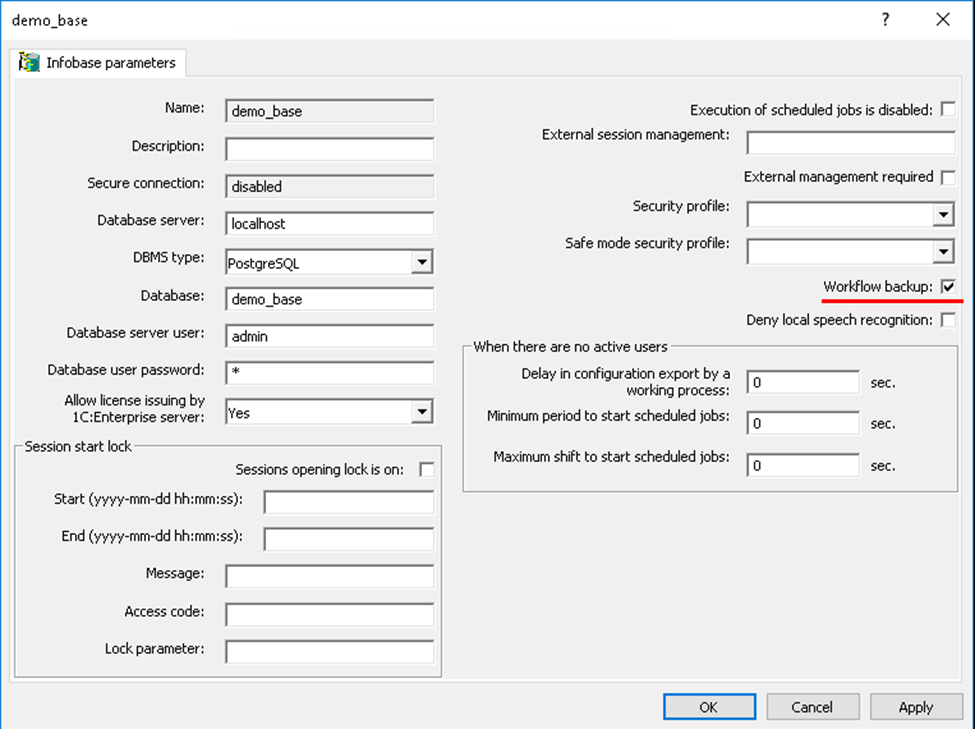The height and width of the screenshot is (729, 975).
Task: Click the Infobase parameters tab icon
Action: [30, 62]
